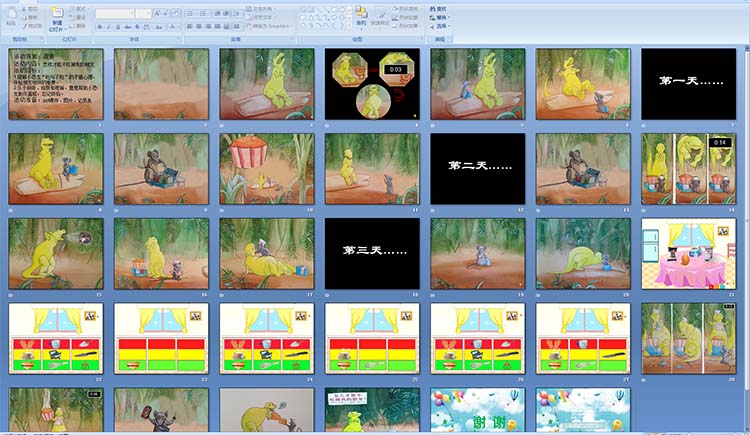Select slide 10 with the giant cupcake
Image resolution: width=750 pixels, height=435 pixels.
[267, 168]
